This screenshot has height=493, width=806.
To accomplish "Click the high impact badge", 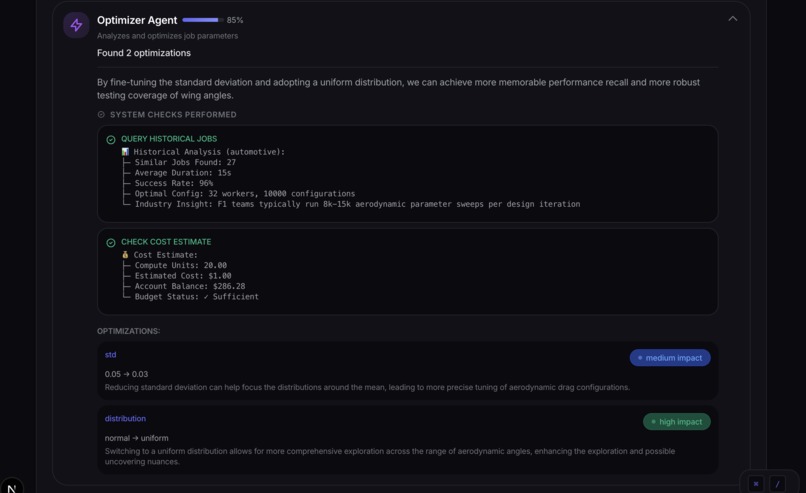I will [676, 422].
